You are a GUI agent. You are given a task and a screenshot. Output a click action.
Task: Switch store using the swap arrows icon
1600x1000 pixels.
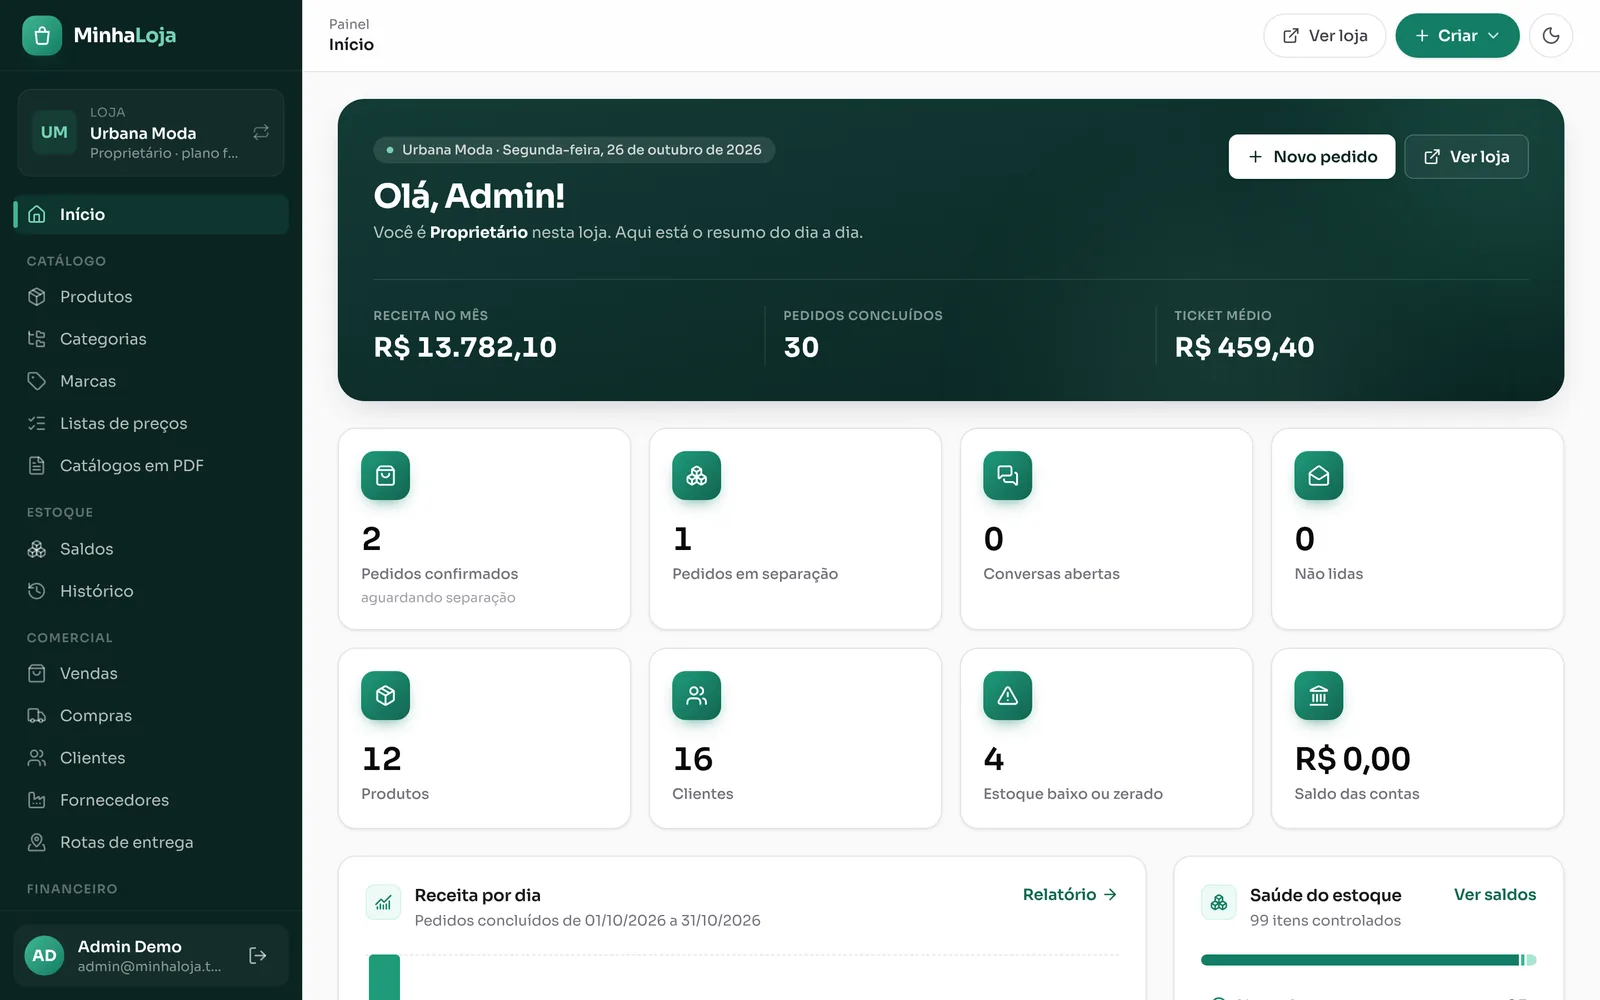(261, 132)
